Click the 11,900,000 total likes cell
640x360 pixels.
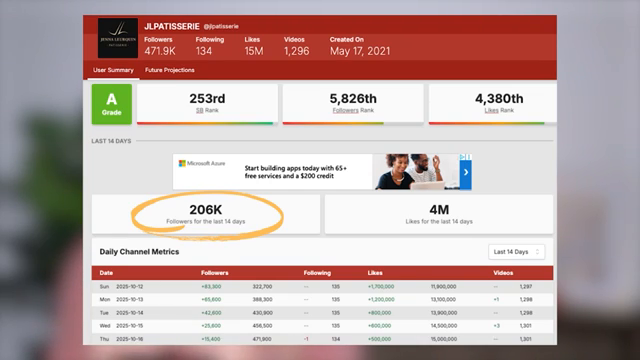tap(443, 287)
